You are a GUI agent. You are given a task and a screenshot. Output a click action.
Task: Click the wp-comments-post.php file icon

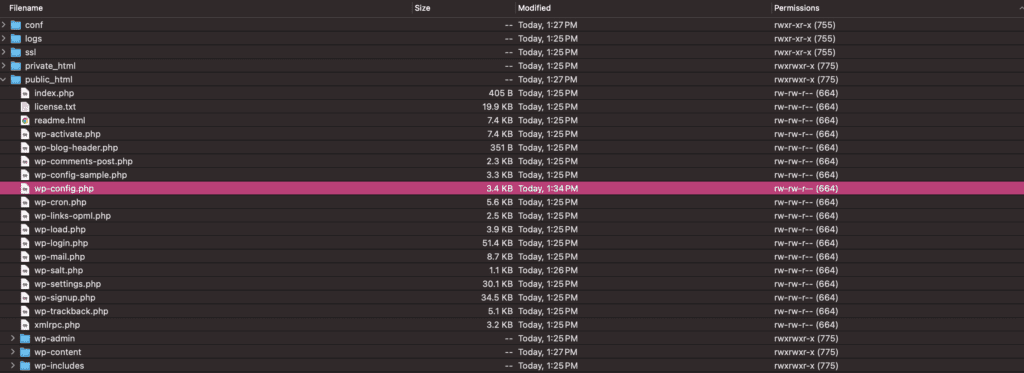click(25, 161)
